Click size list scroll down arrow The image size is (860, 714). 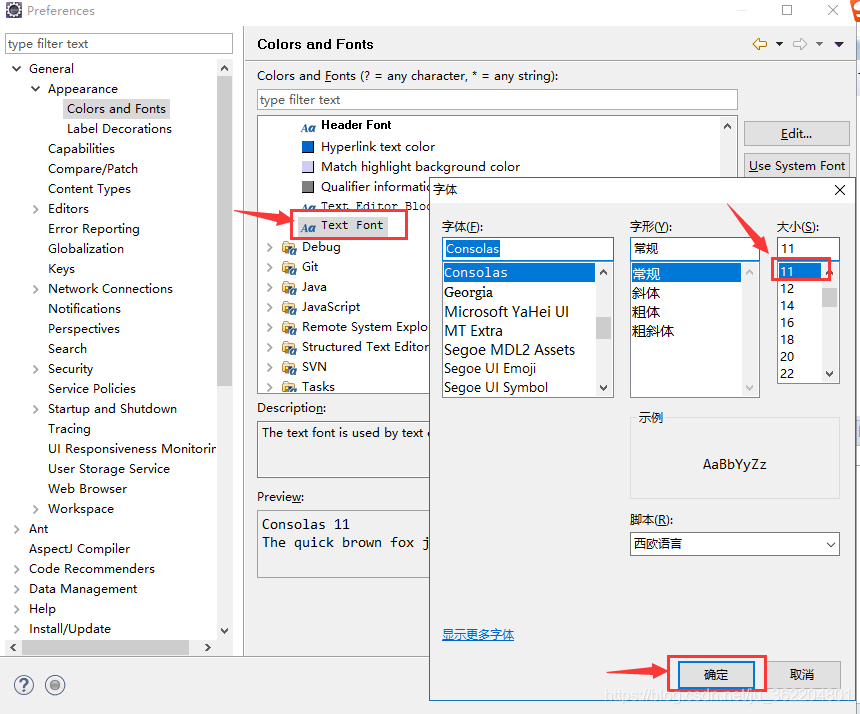829,374
